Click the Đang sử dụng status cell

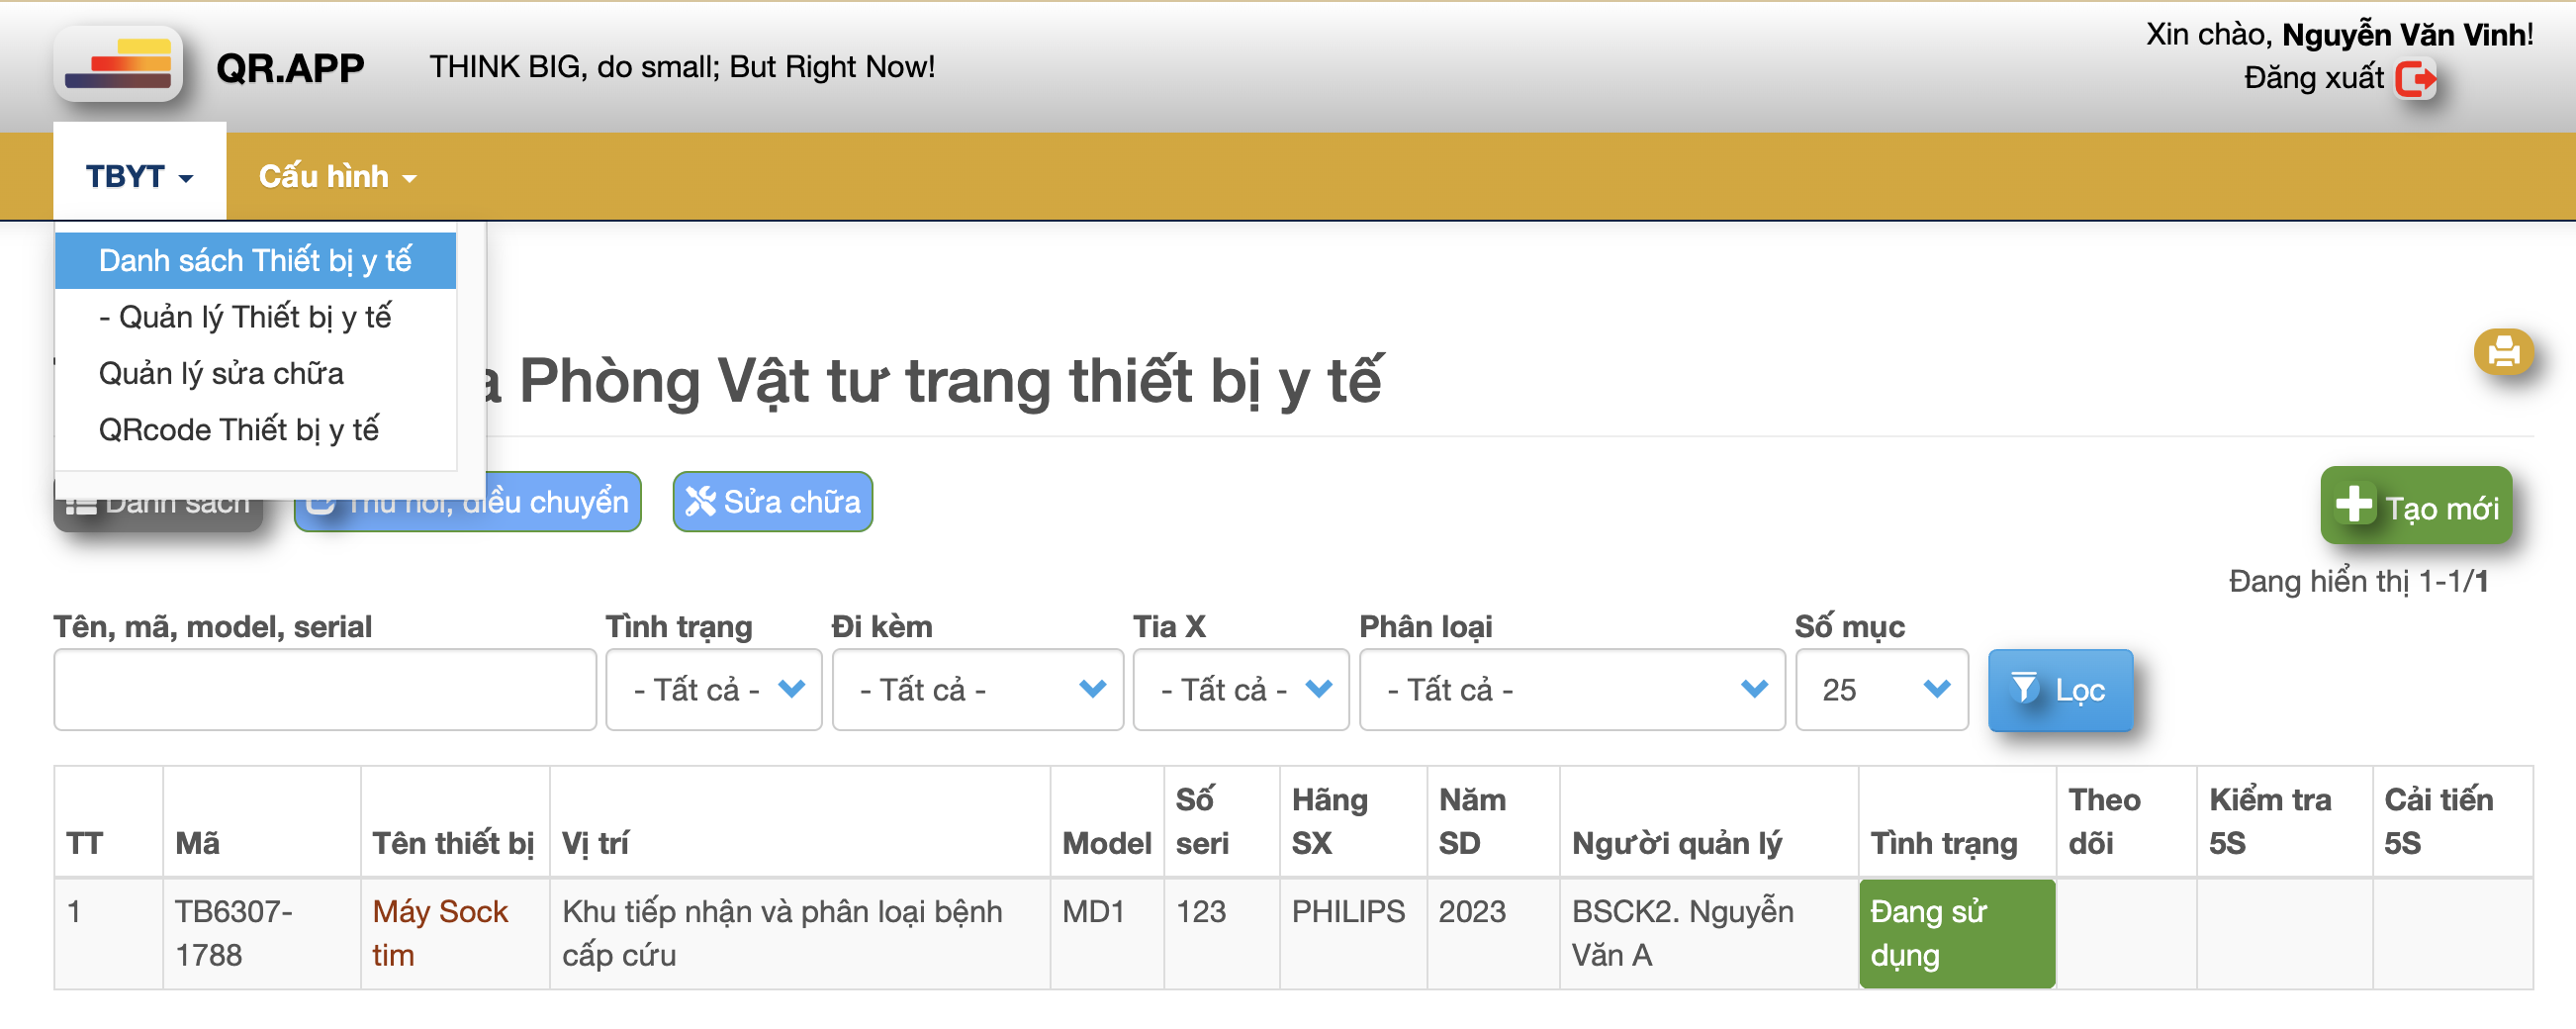click(1955, 933)
